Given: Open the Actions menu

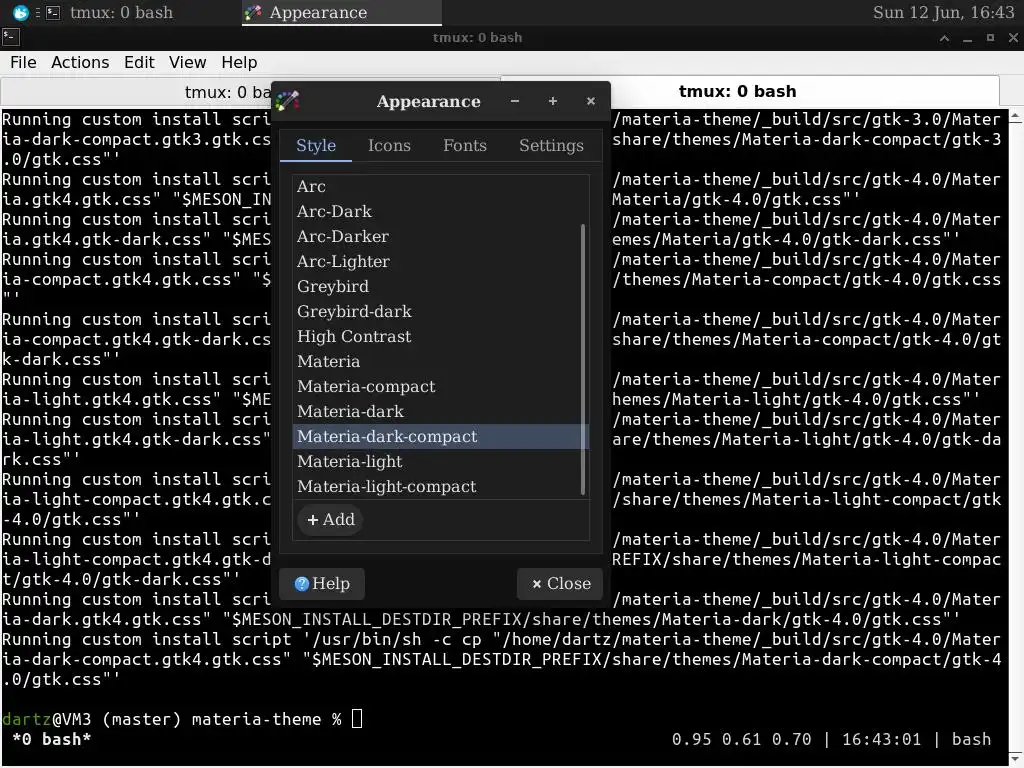Looking at the screenshot, I should pos(80,63).
